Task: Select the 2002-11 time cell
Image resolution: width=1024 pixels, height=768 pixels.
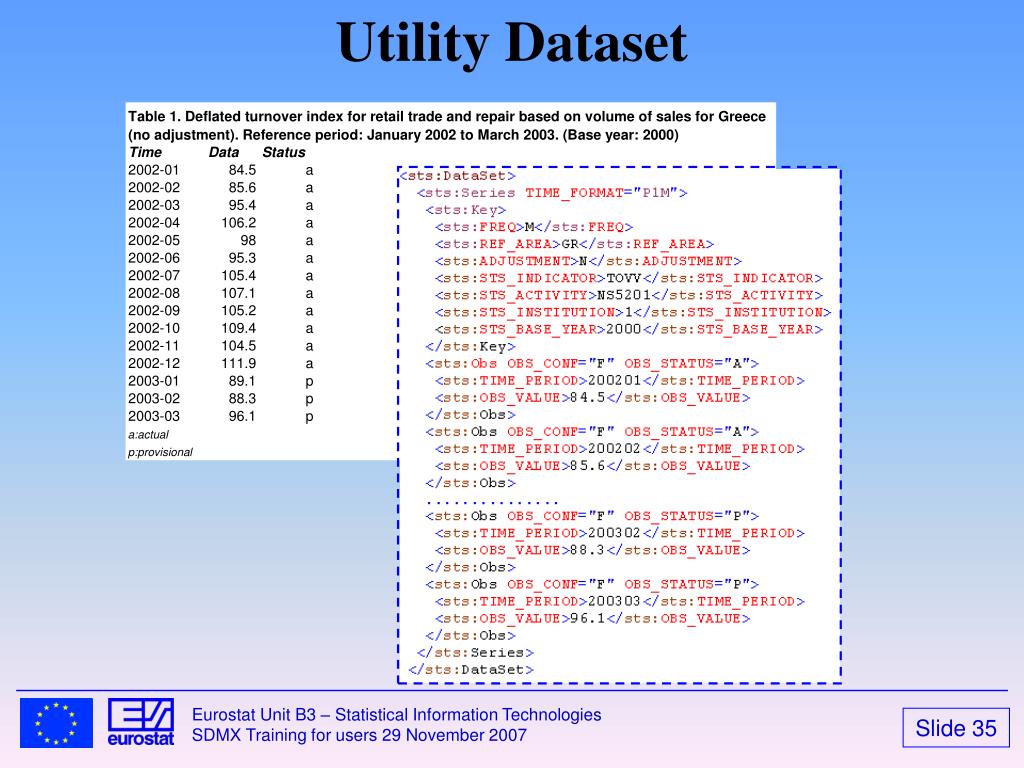Action: coord(153,346)
